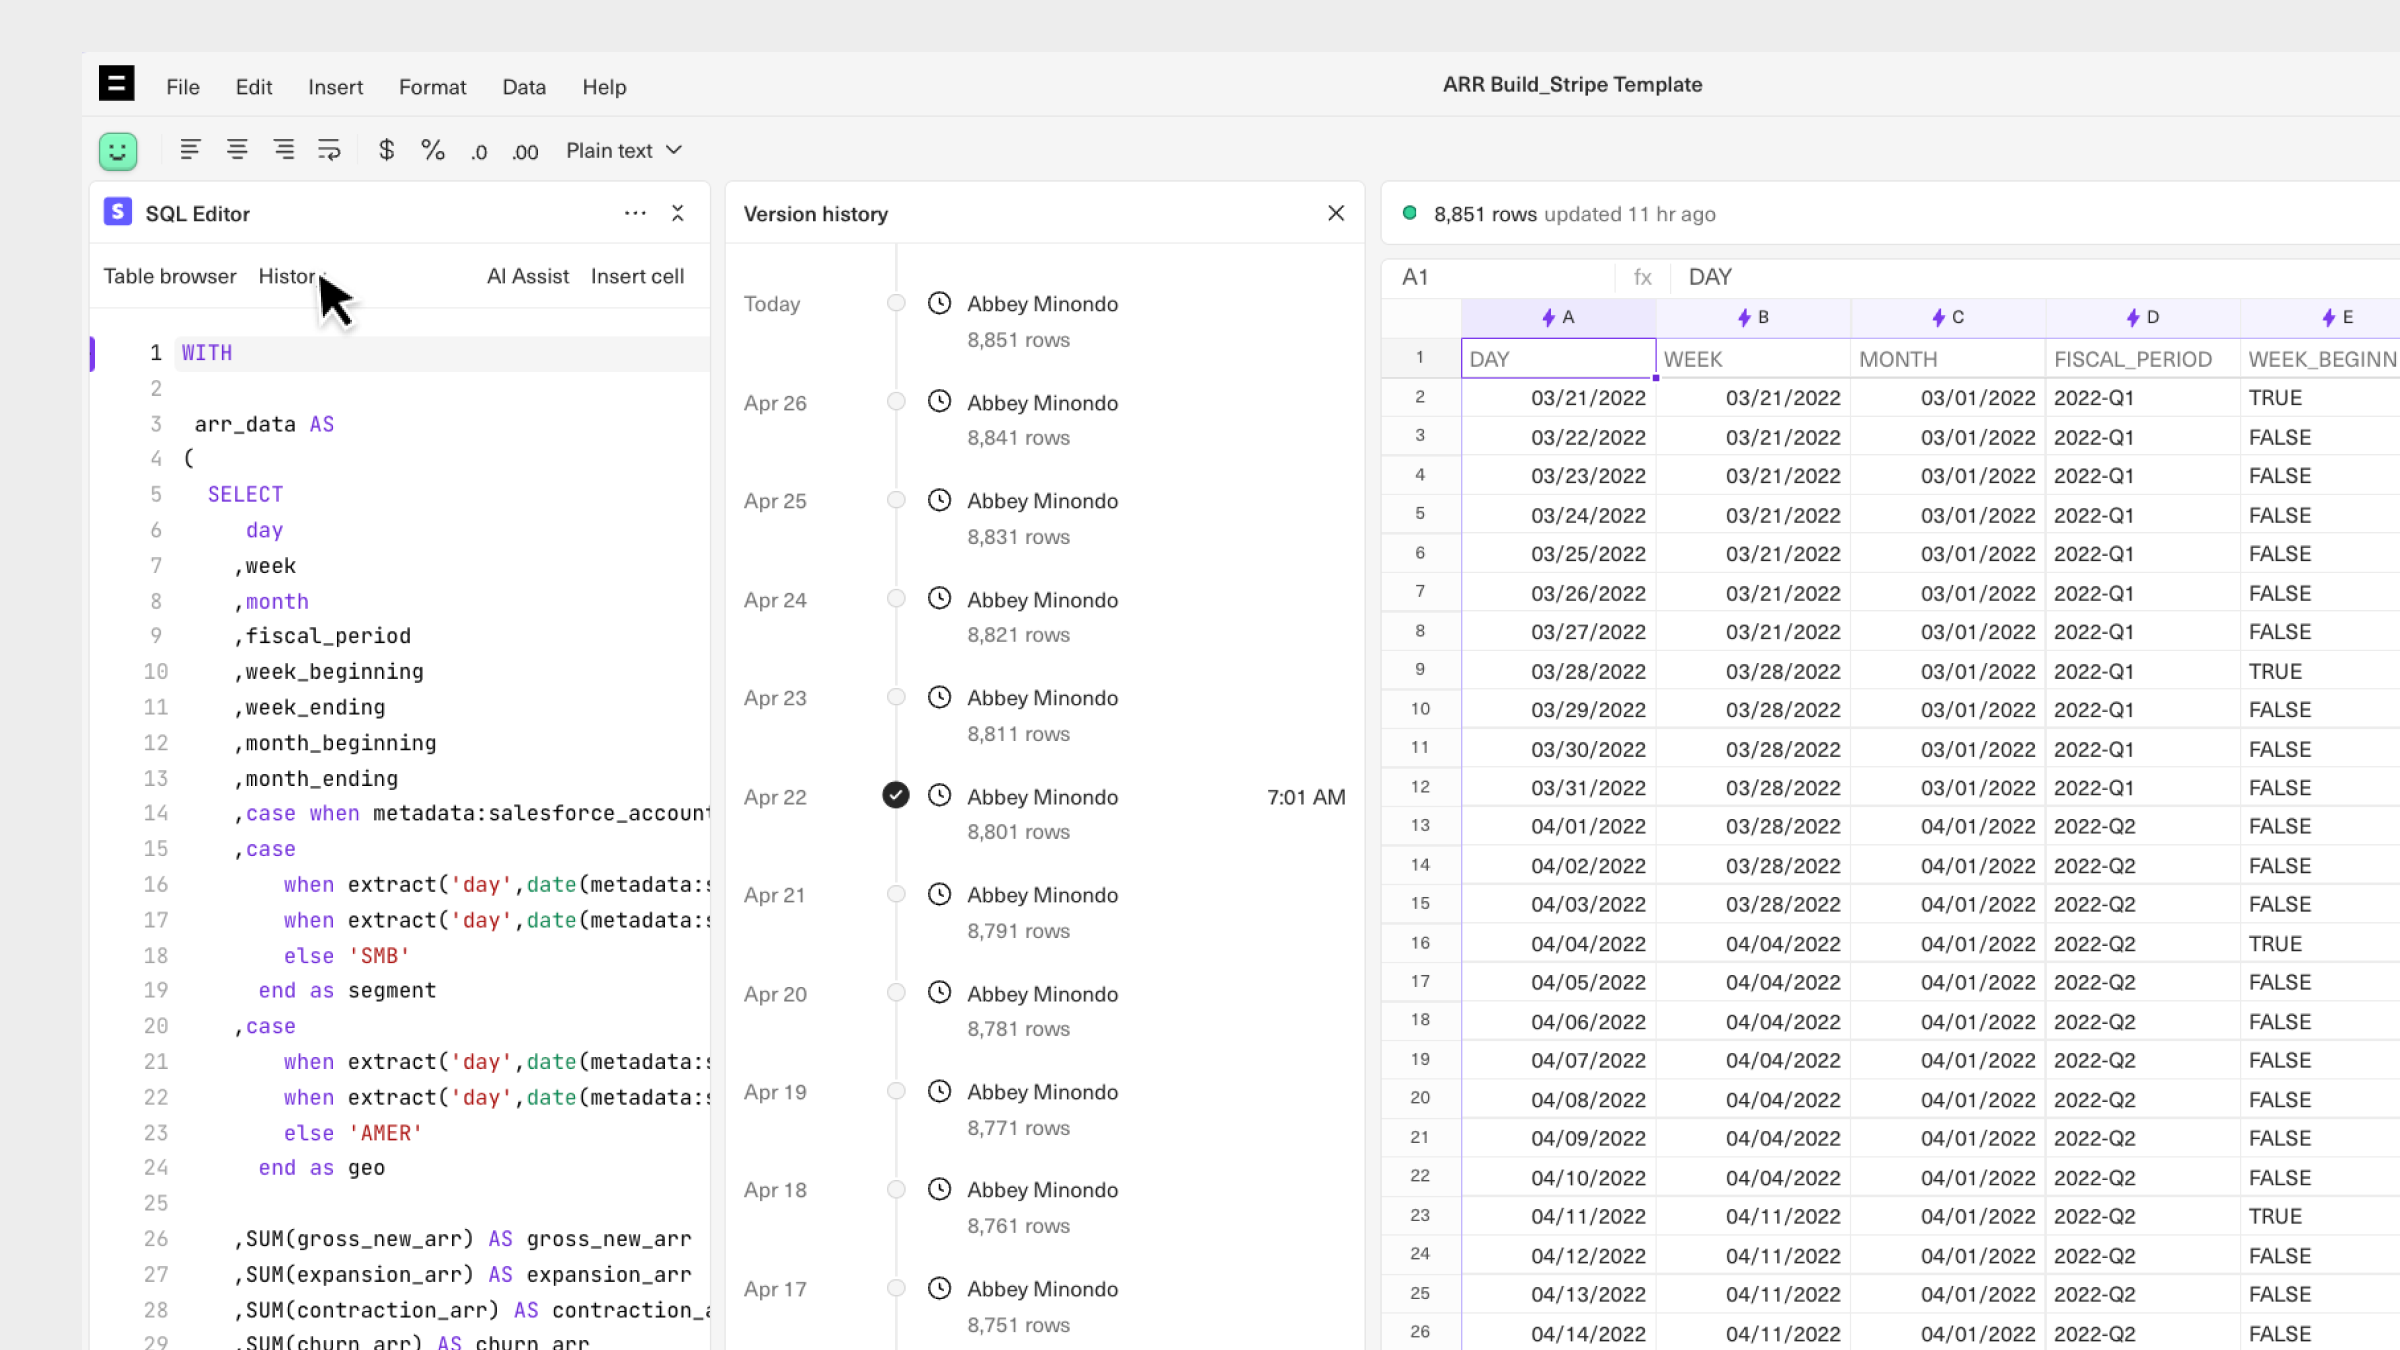This screenshot has width=2400, height=1350.
Task: Open the Data menu
Action: click(523, 87)
